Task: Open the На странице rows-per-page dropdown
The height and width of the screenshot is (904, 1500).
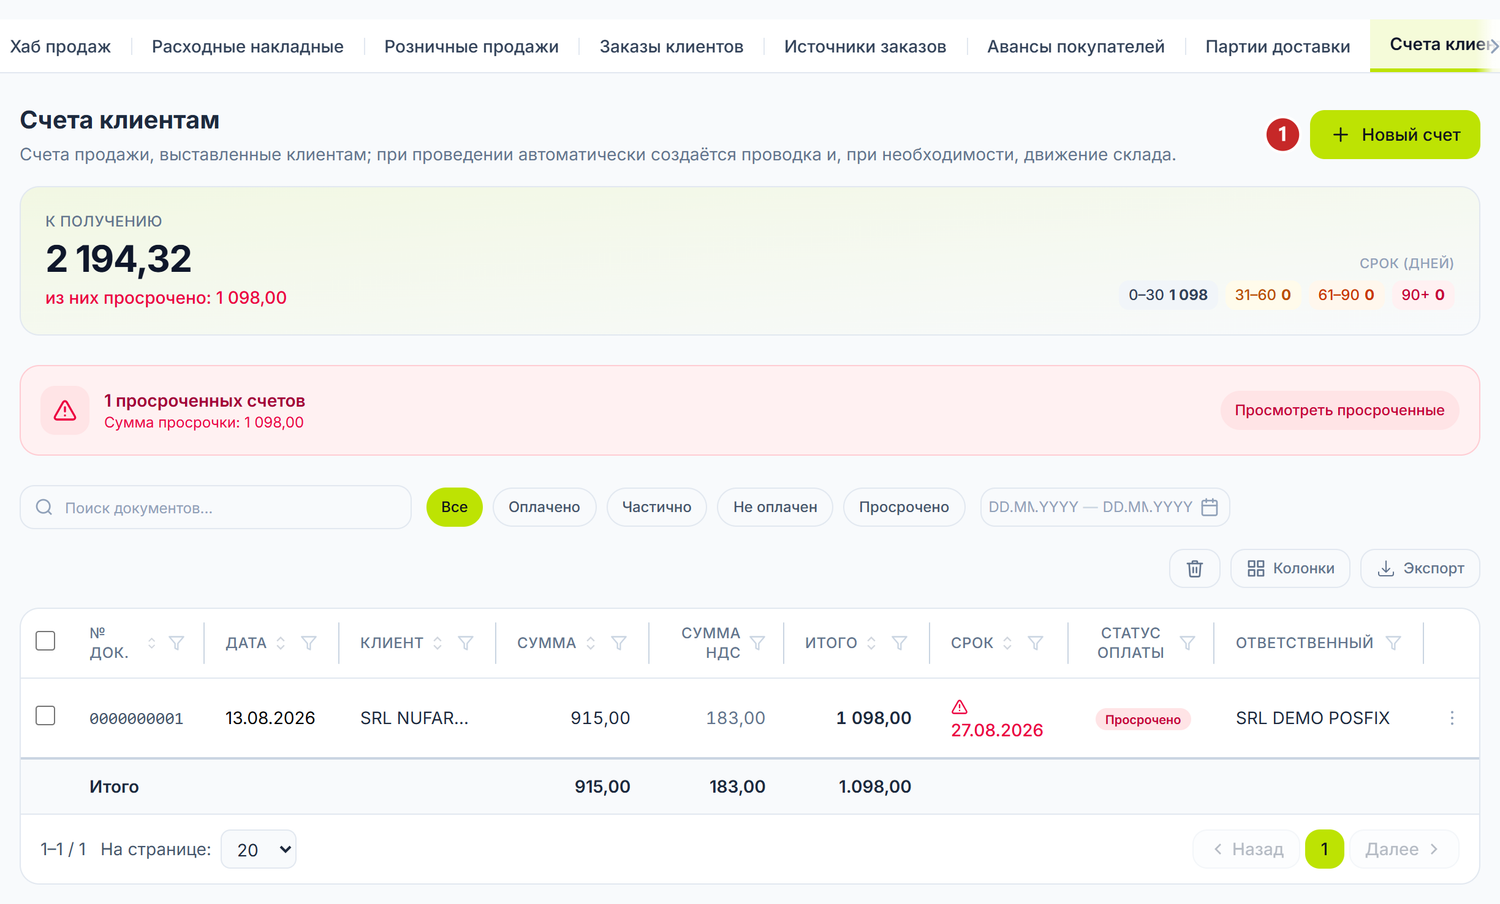Action: click(x=258, y=849)
